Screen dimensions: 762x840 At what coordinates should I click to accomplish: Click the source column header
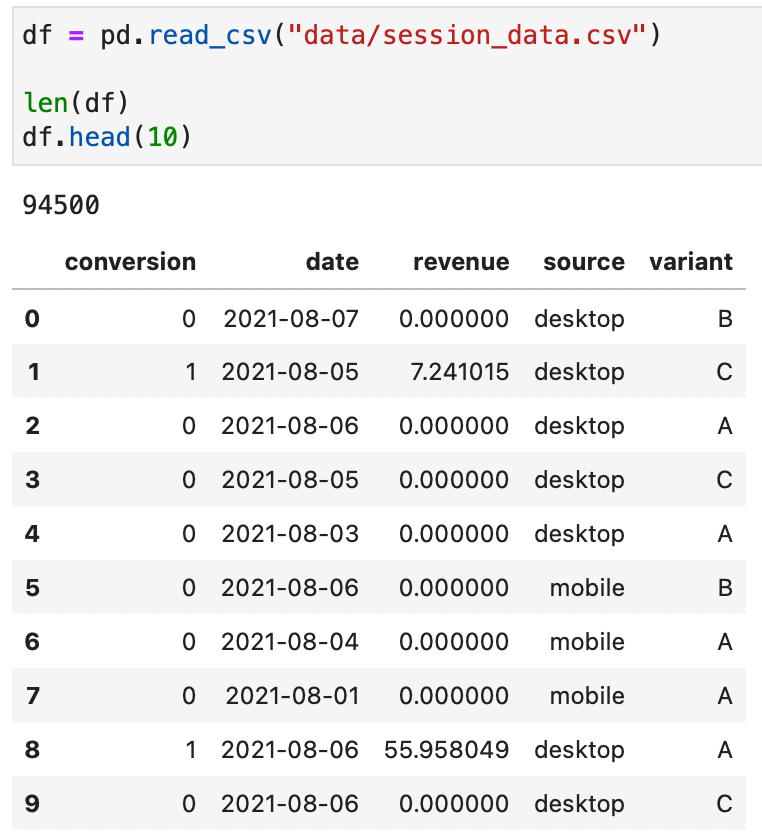(x=583, y=262)
